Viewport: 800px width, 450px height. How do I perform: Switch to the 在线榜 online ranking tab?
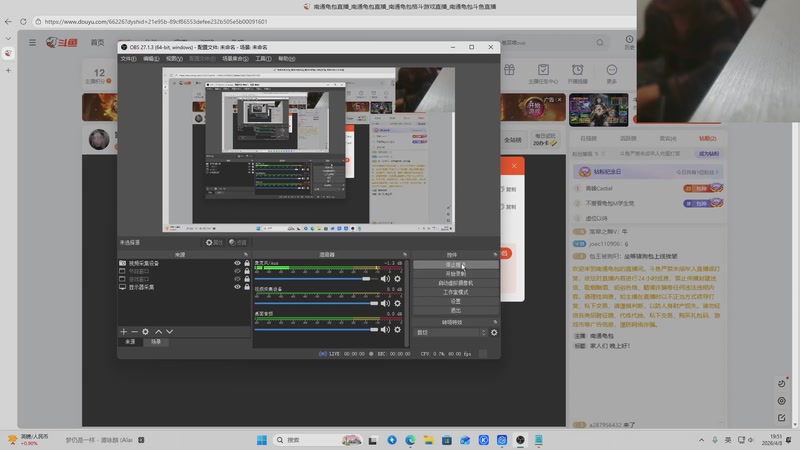(588, 139)
